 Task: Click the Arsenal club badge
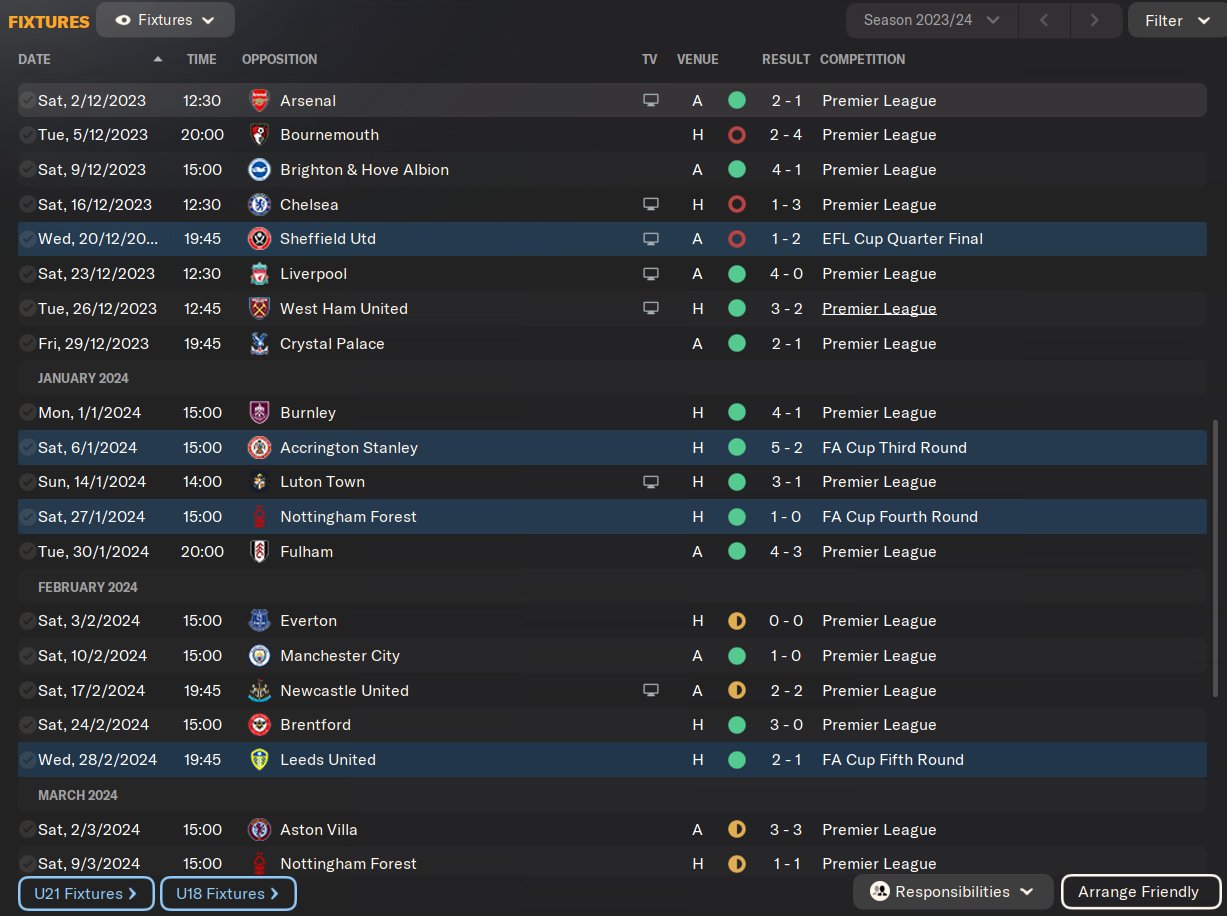coord(259,100)
